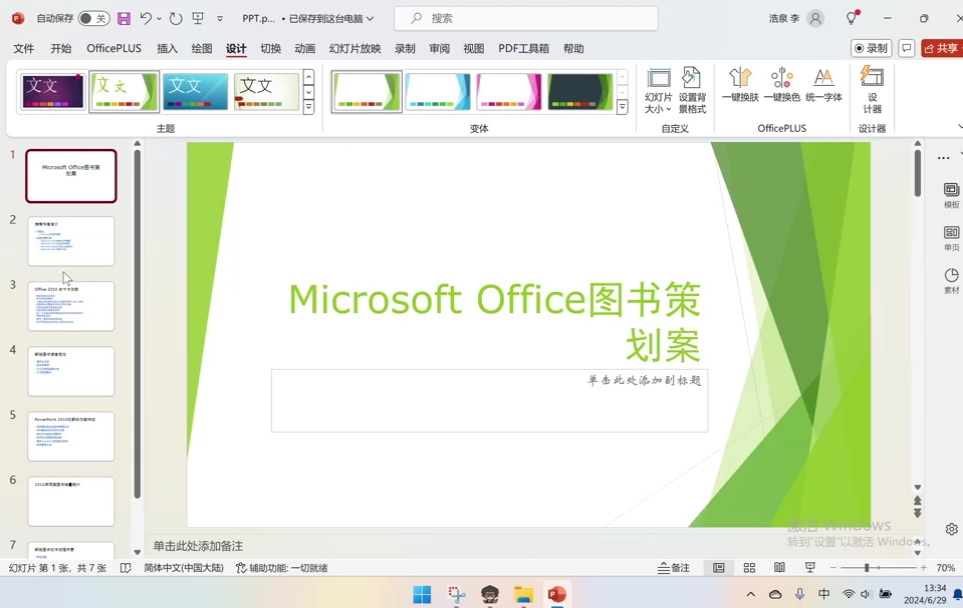Click the 一键换色 icon in the ribbon
This screenshot has width=963, height=608.
(x=782, y=90)
